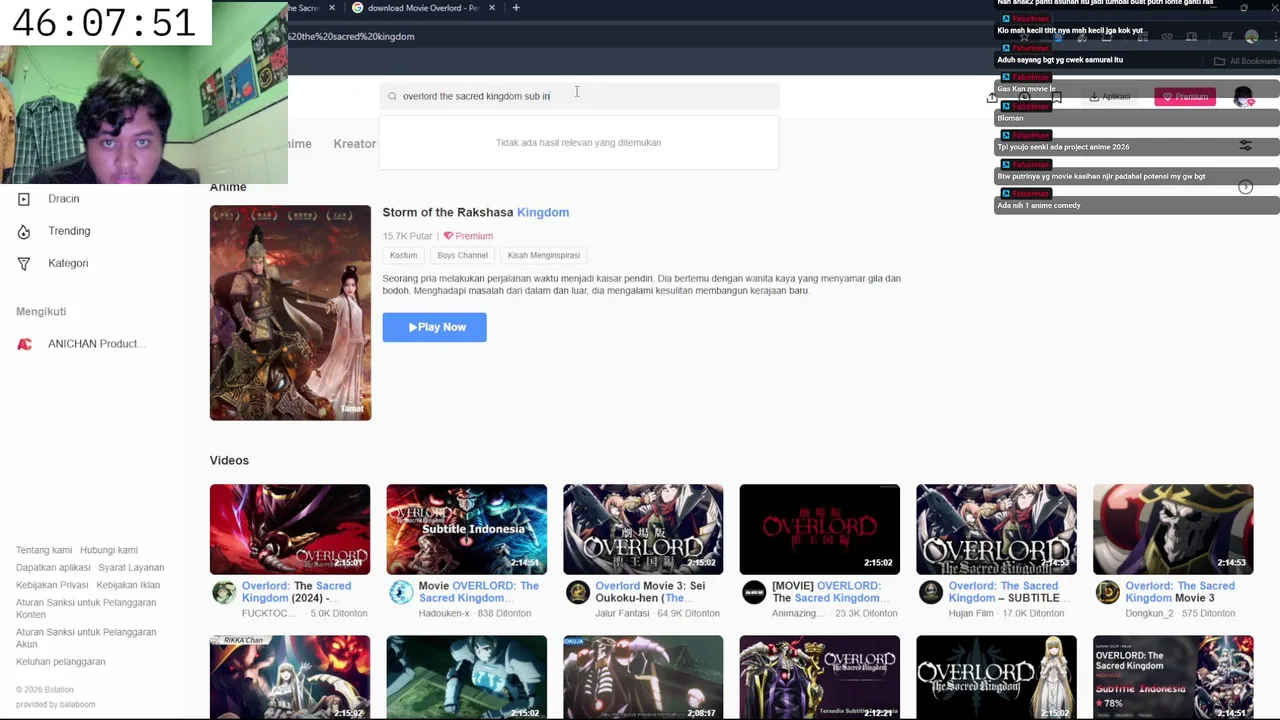Click the overlay settings sliders icon
The image size is (1280, 720).
[x=1245, y=146]
